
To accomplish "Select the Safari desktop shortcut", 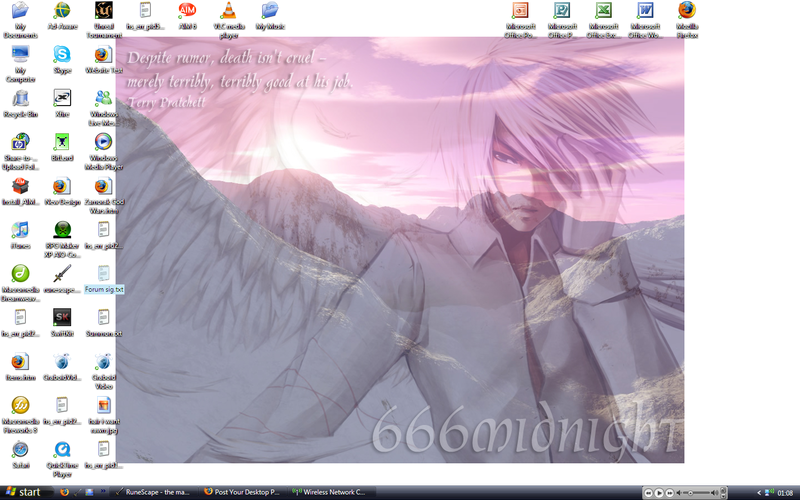I will (x=20, y=455).
